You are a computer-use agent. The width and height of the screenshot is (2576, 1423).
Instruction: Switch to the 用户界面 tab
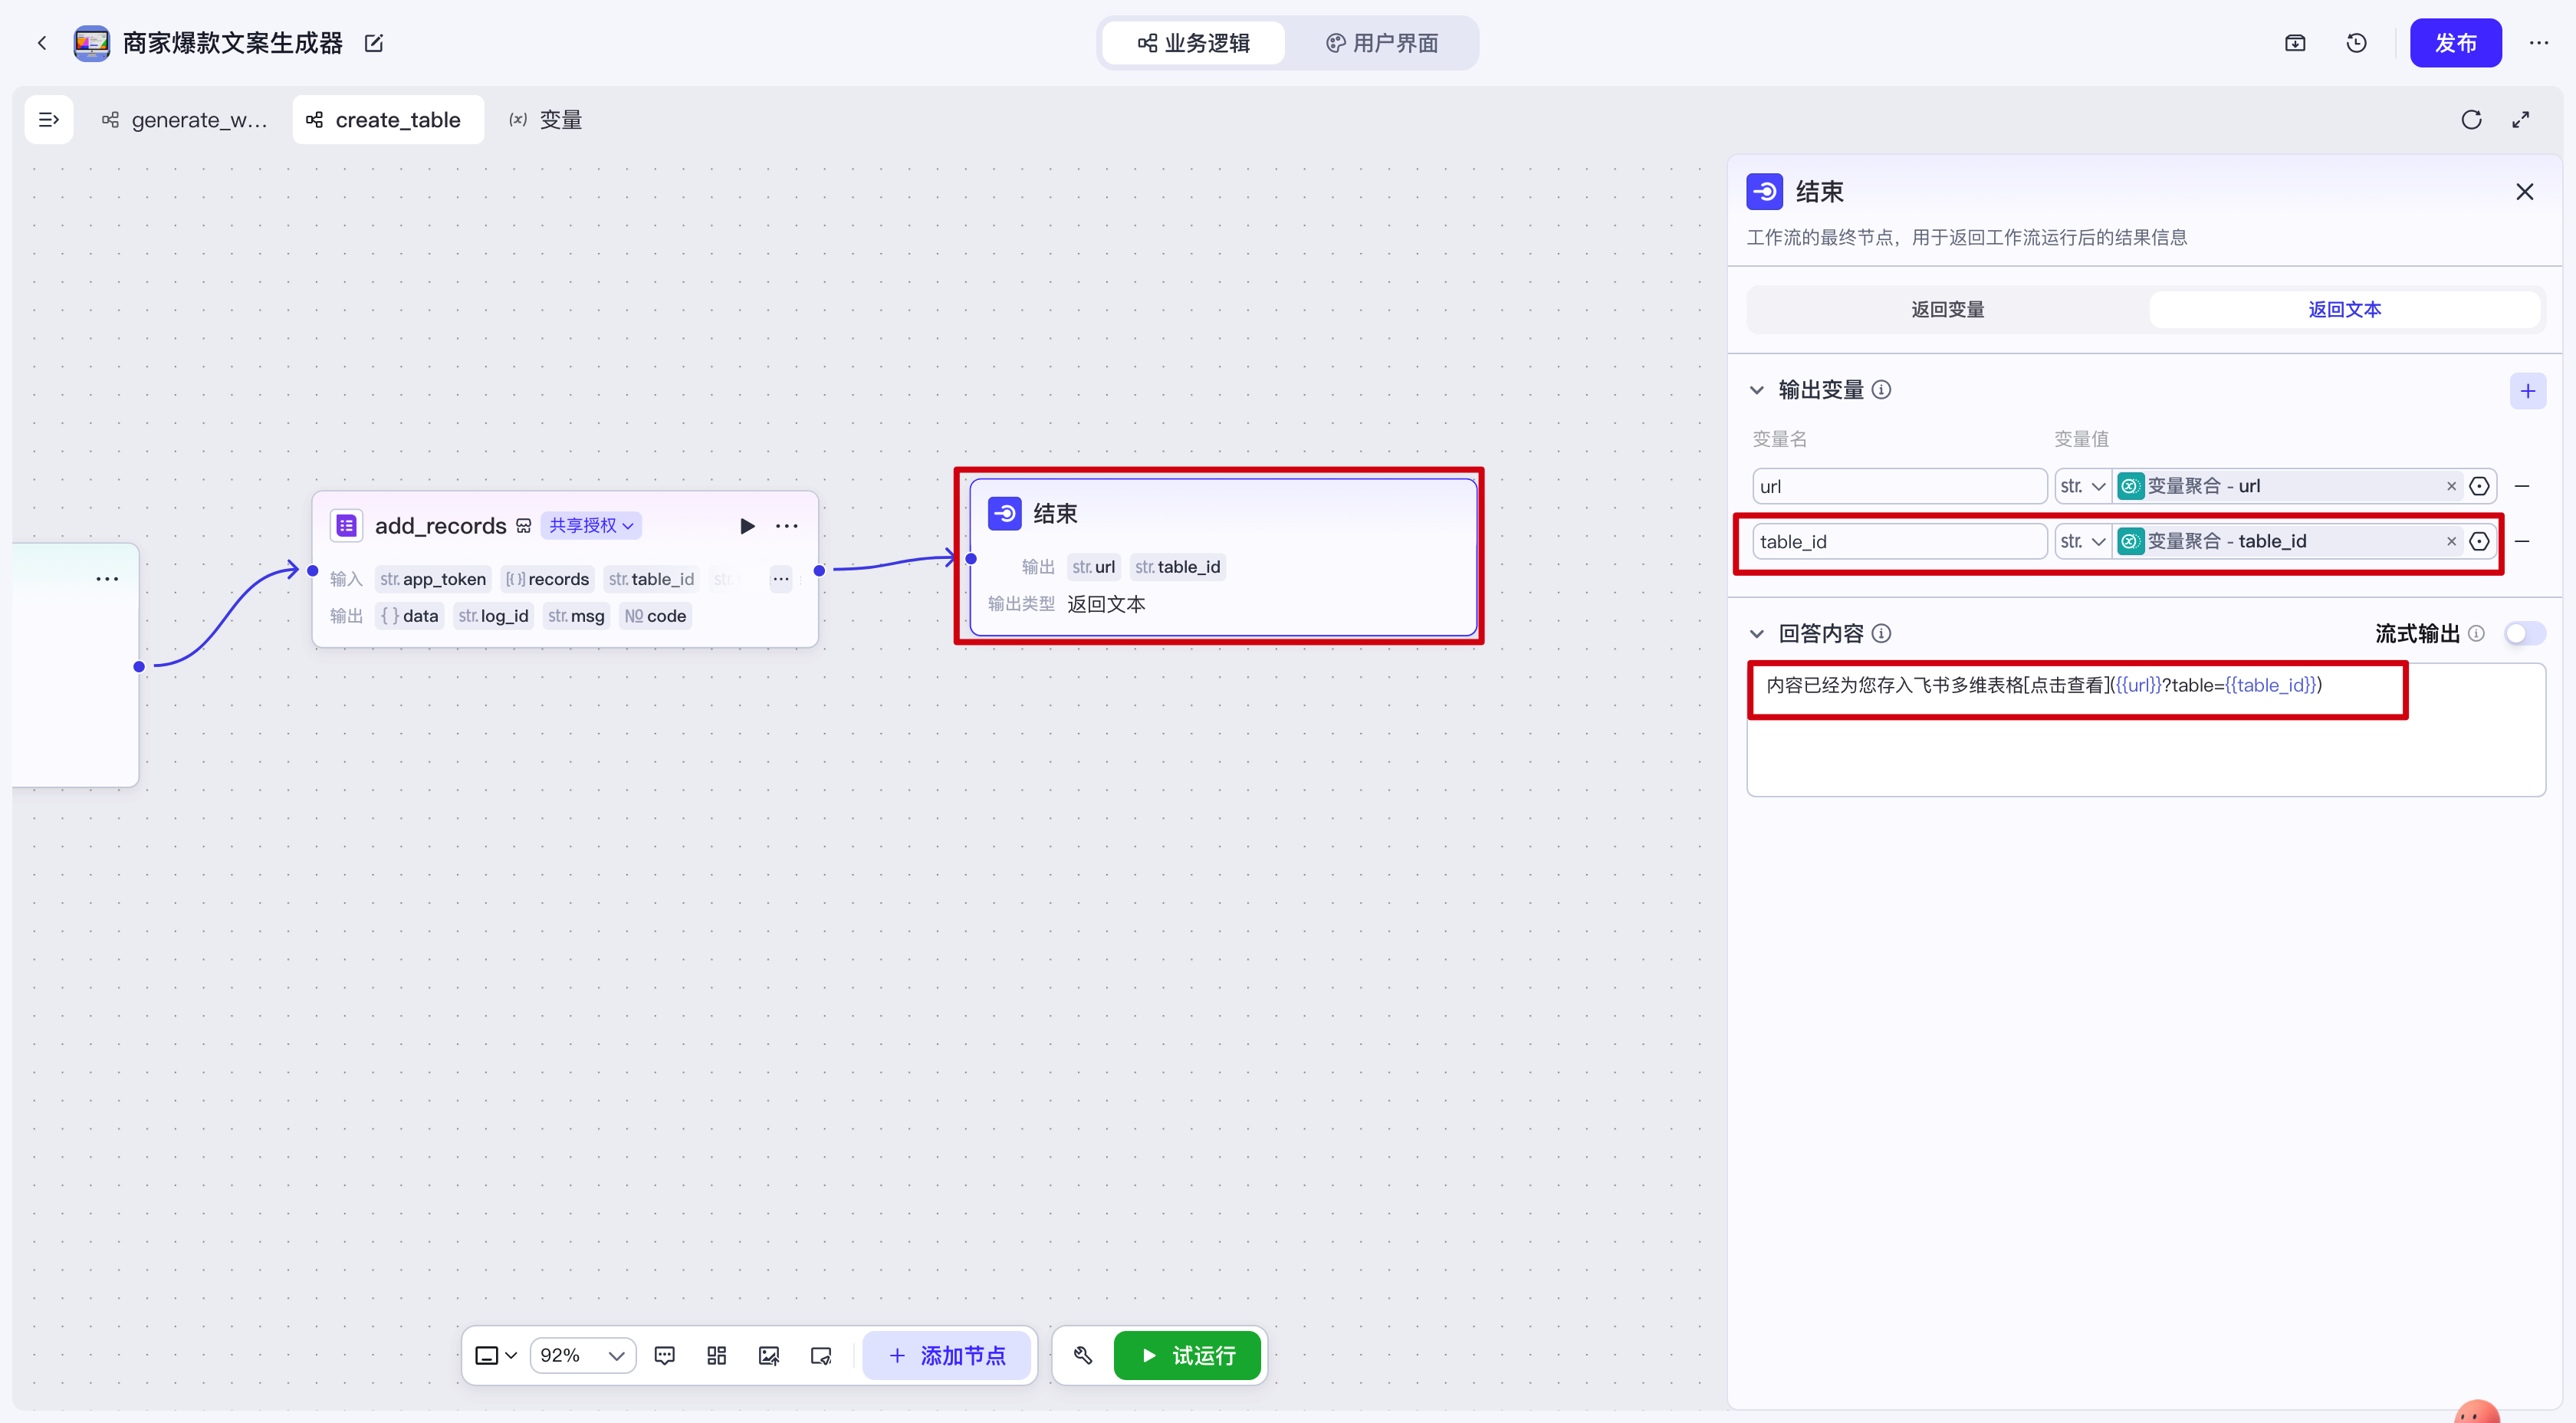(1382, 43)
